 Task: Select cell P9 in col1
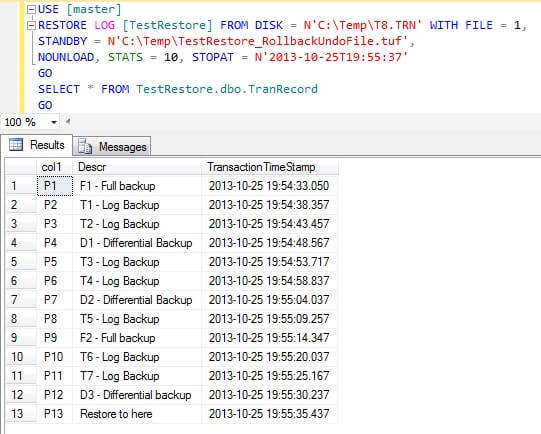55,338
